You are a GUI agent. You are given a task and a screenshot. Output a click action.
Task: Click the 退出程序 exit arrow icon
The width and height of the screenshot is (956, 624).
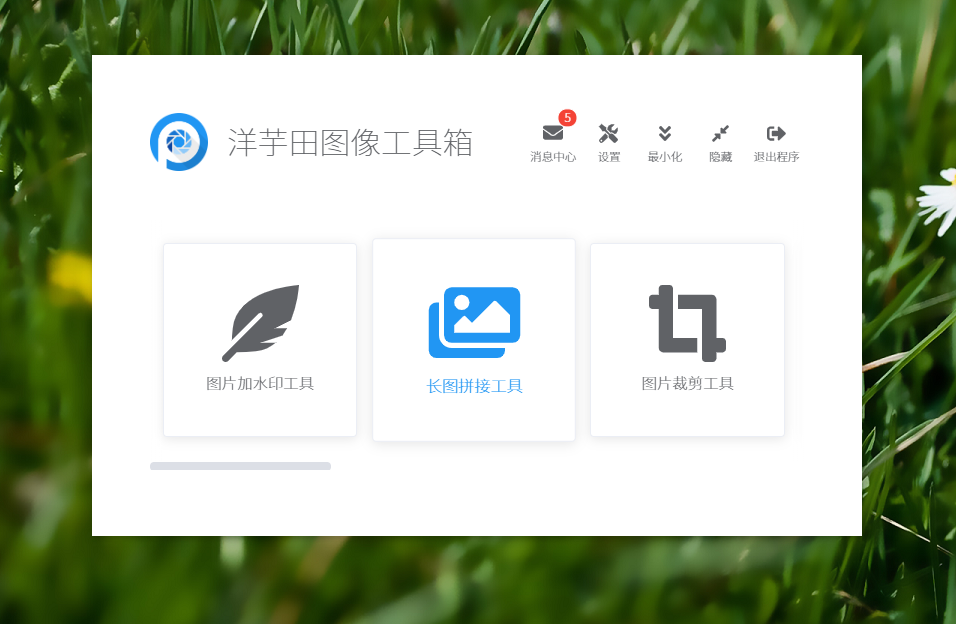776,133
